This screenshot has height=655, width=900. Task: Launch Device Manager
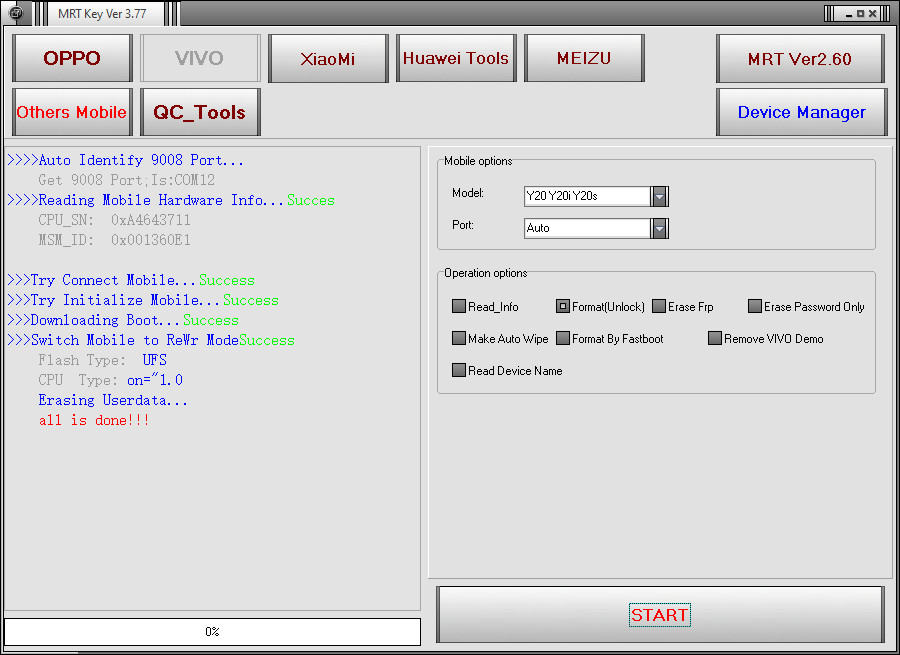pos(801,112)
